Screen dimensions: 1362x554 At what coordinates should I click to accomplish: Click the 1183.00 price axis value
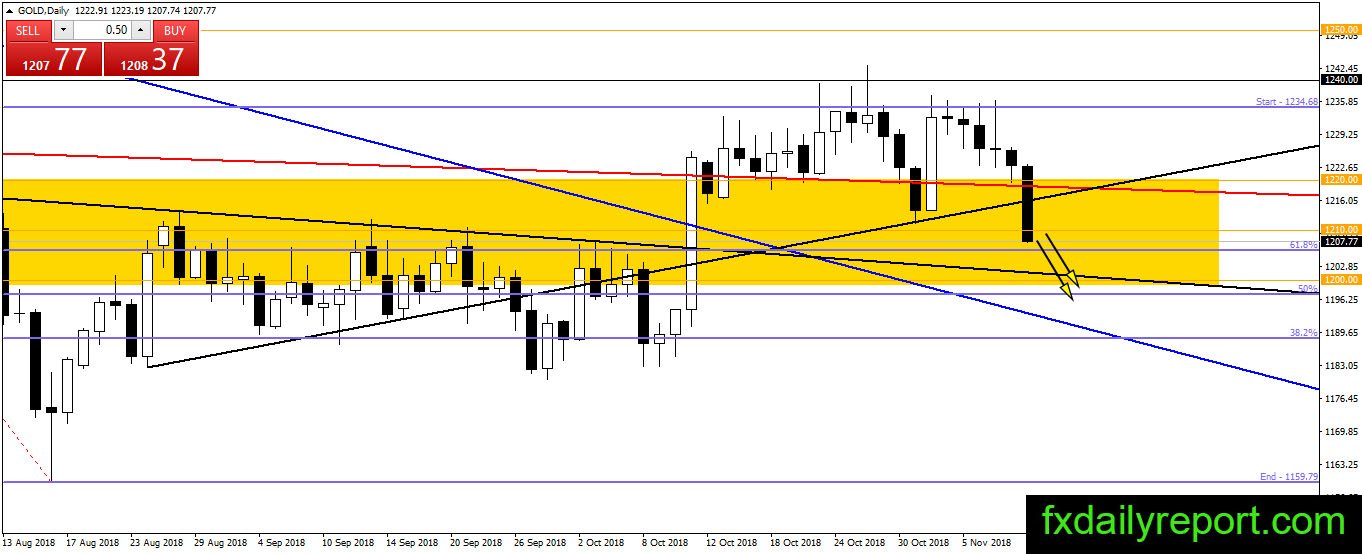1339,366
